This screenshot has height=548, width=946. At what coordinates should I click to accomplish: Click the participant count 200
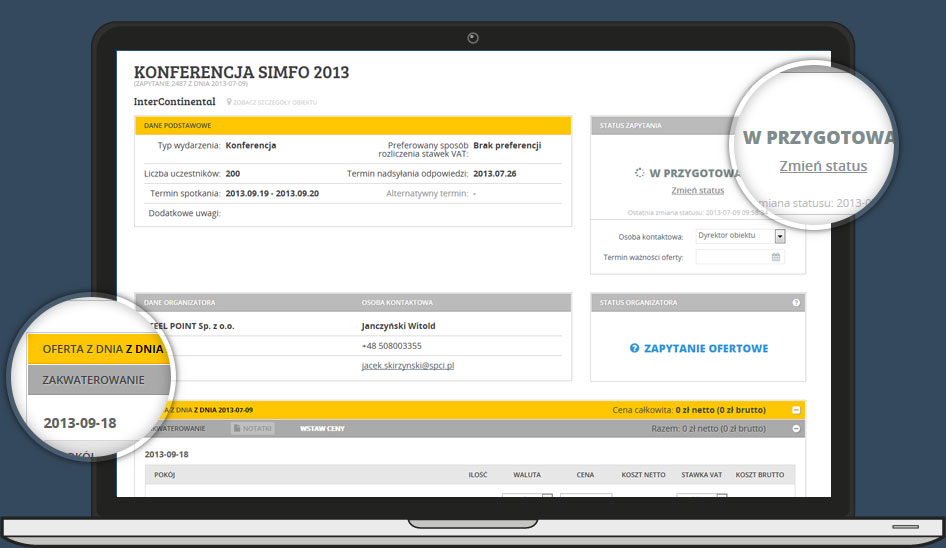point(233,173)
